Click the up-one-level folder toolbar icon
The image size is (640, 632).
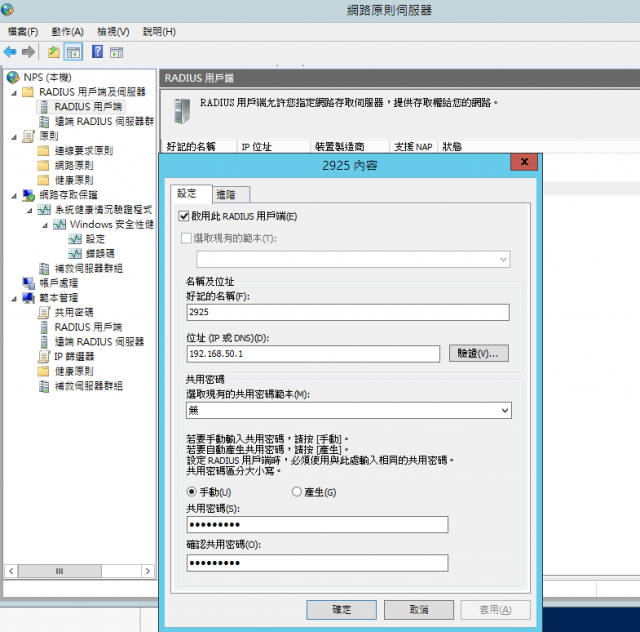click(x=53, y=52)
